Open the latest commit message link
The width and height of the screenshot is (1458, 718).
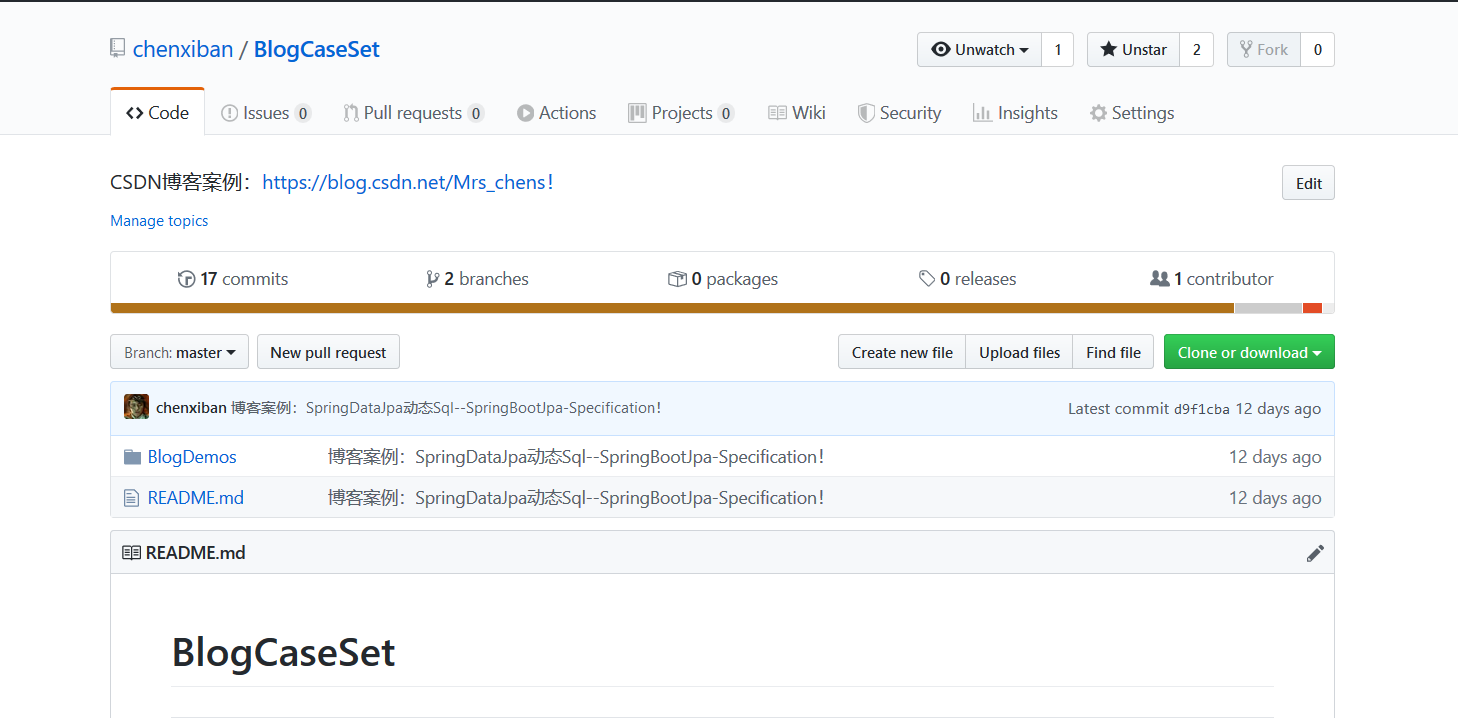(446, 408)
